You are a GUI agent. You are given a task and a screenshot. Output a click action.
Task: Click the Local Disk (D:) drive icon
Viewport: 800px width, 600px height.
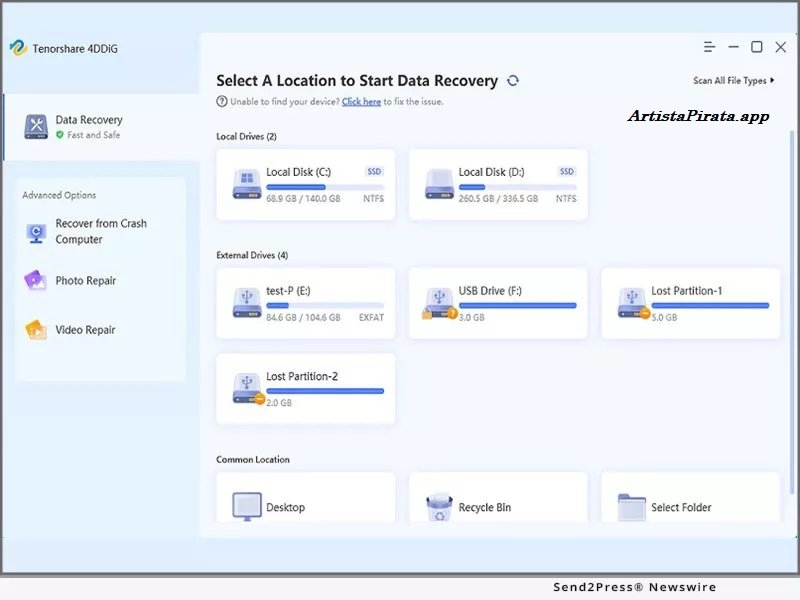pos(439,184)
